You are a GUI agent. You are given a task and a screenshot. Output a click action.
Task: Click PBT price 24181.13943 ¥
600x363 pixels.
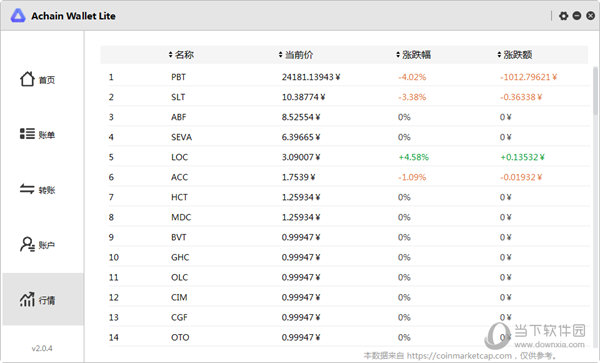tap(311, 77)
